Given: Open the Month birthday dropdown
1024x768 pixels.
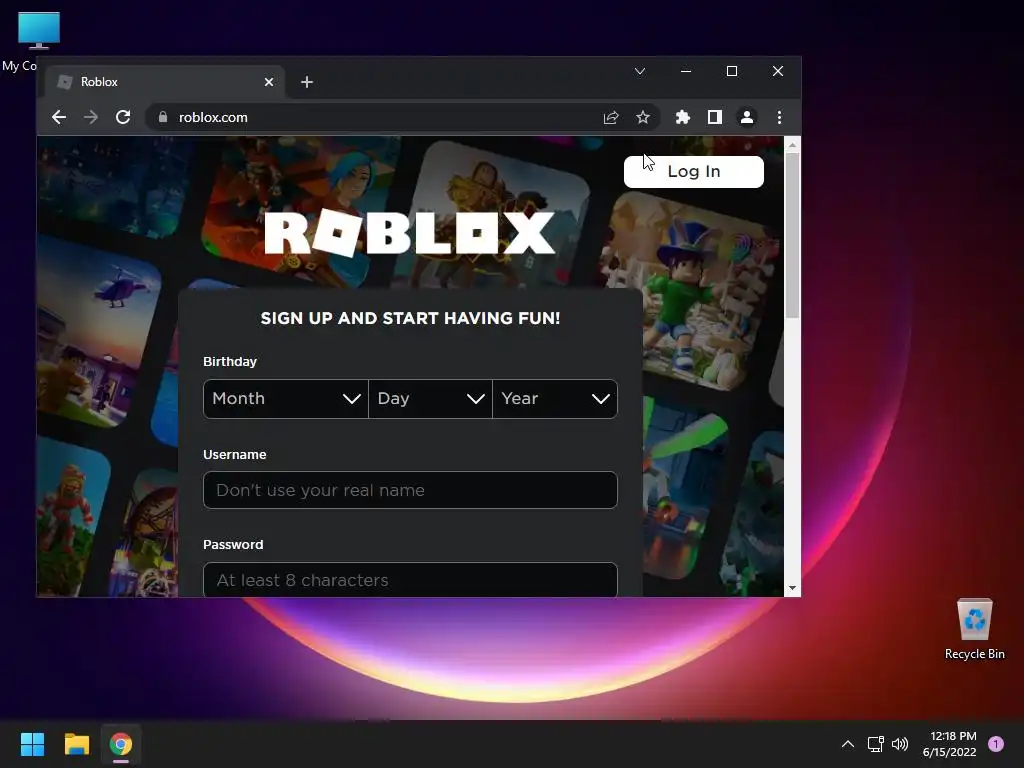Looking at the screenshot, I should pos(286,399).
